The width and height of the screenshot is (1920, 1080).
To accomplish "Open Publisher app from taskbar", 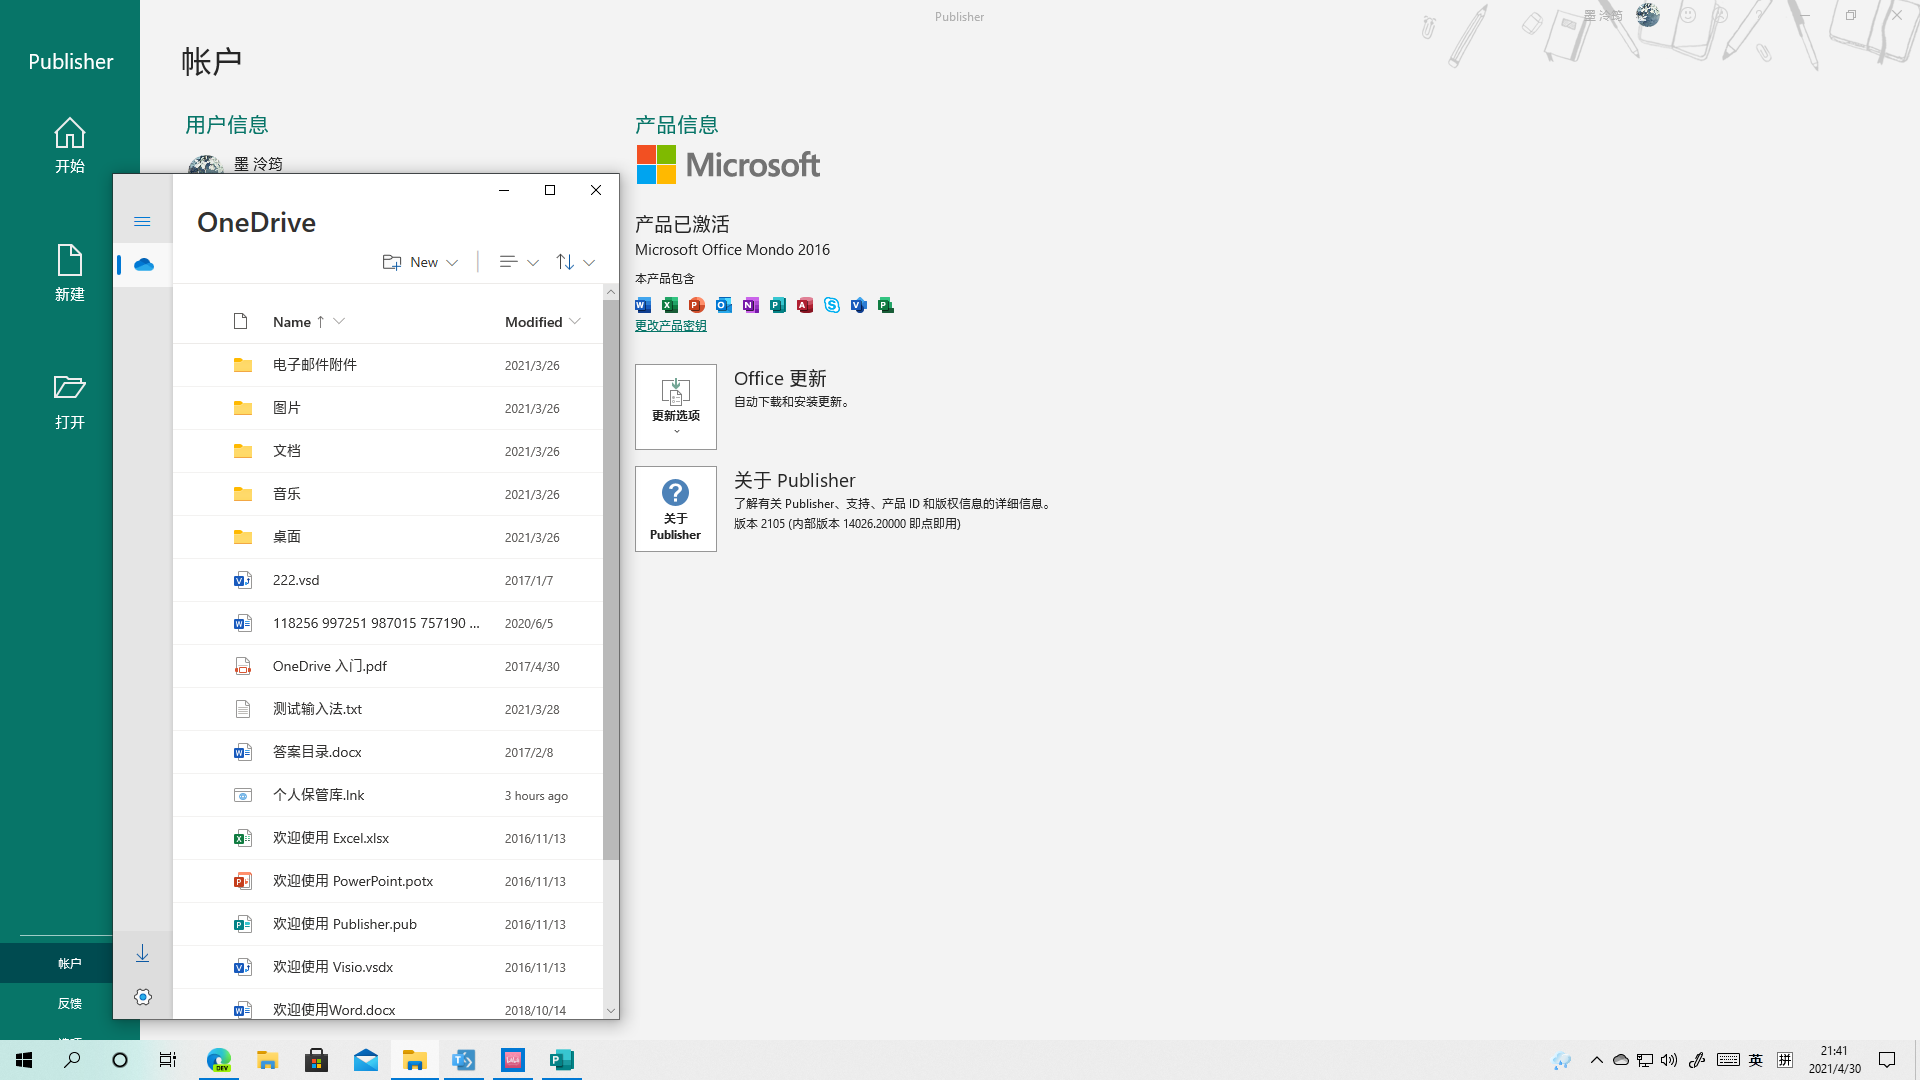I will pyautogui.click(x=562, y=1060).
